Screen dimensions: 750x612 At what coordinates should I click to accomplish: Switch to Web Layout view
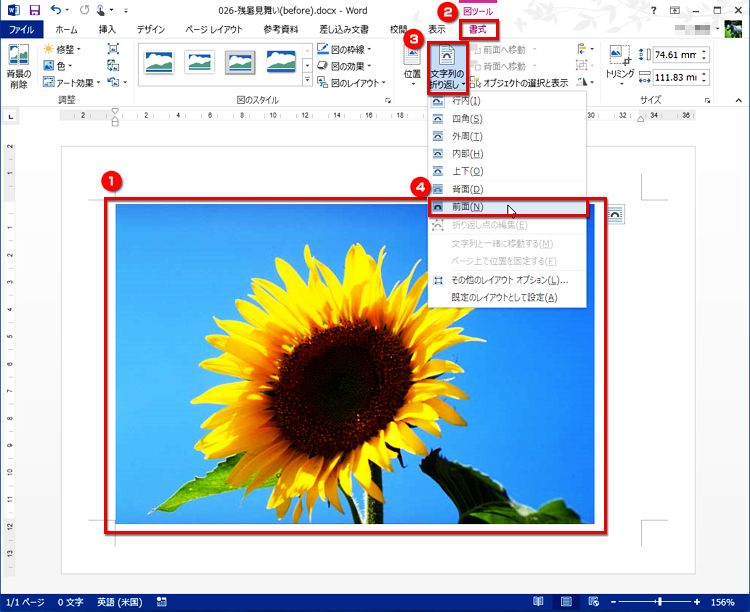(594, 601)
